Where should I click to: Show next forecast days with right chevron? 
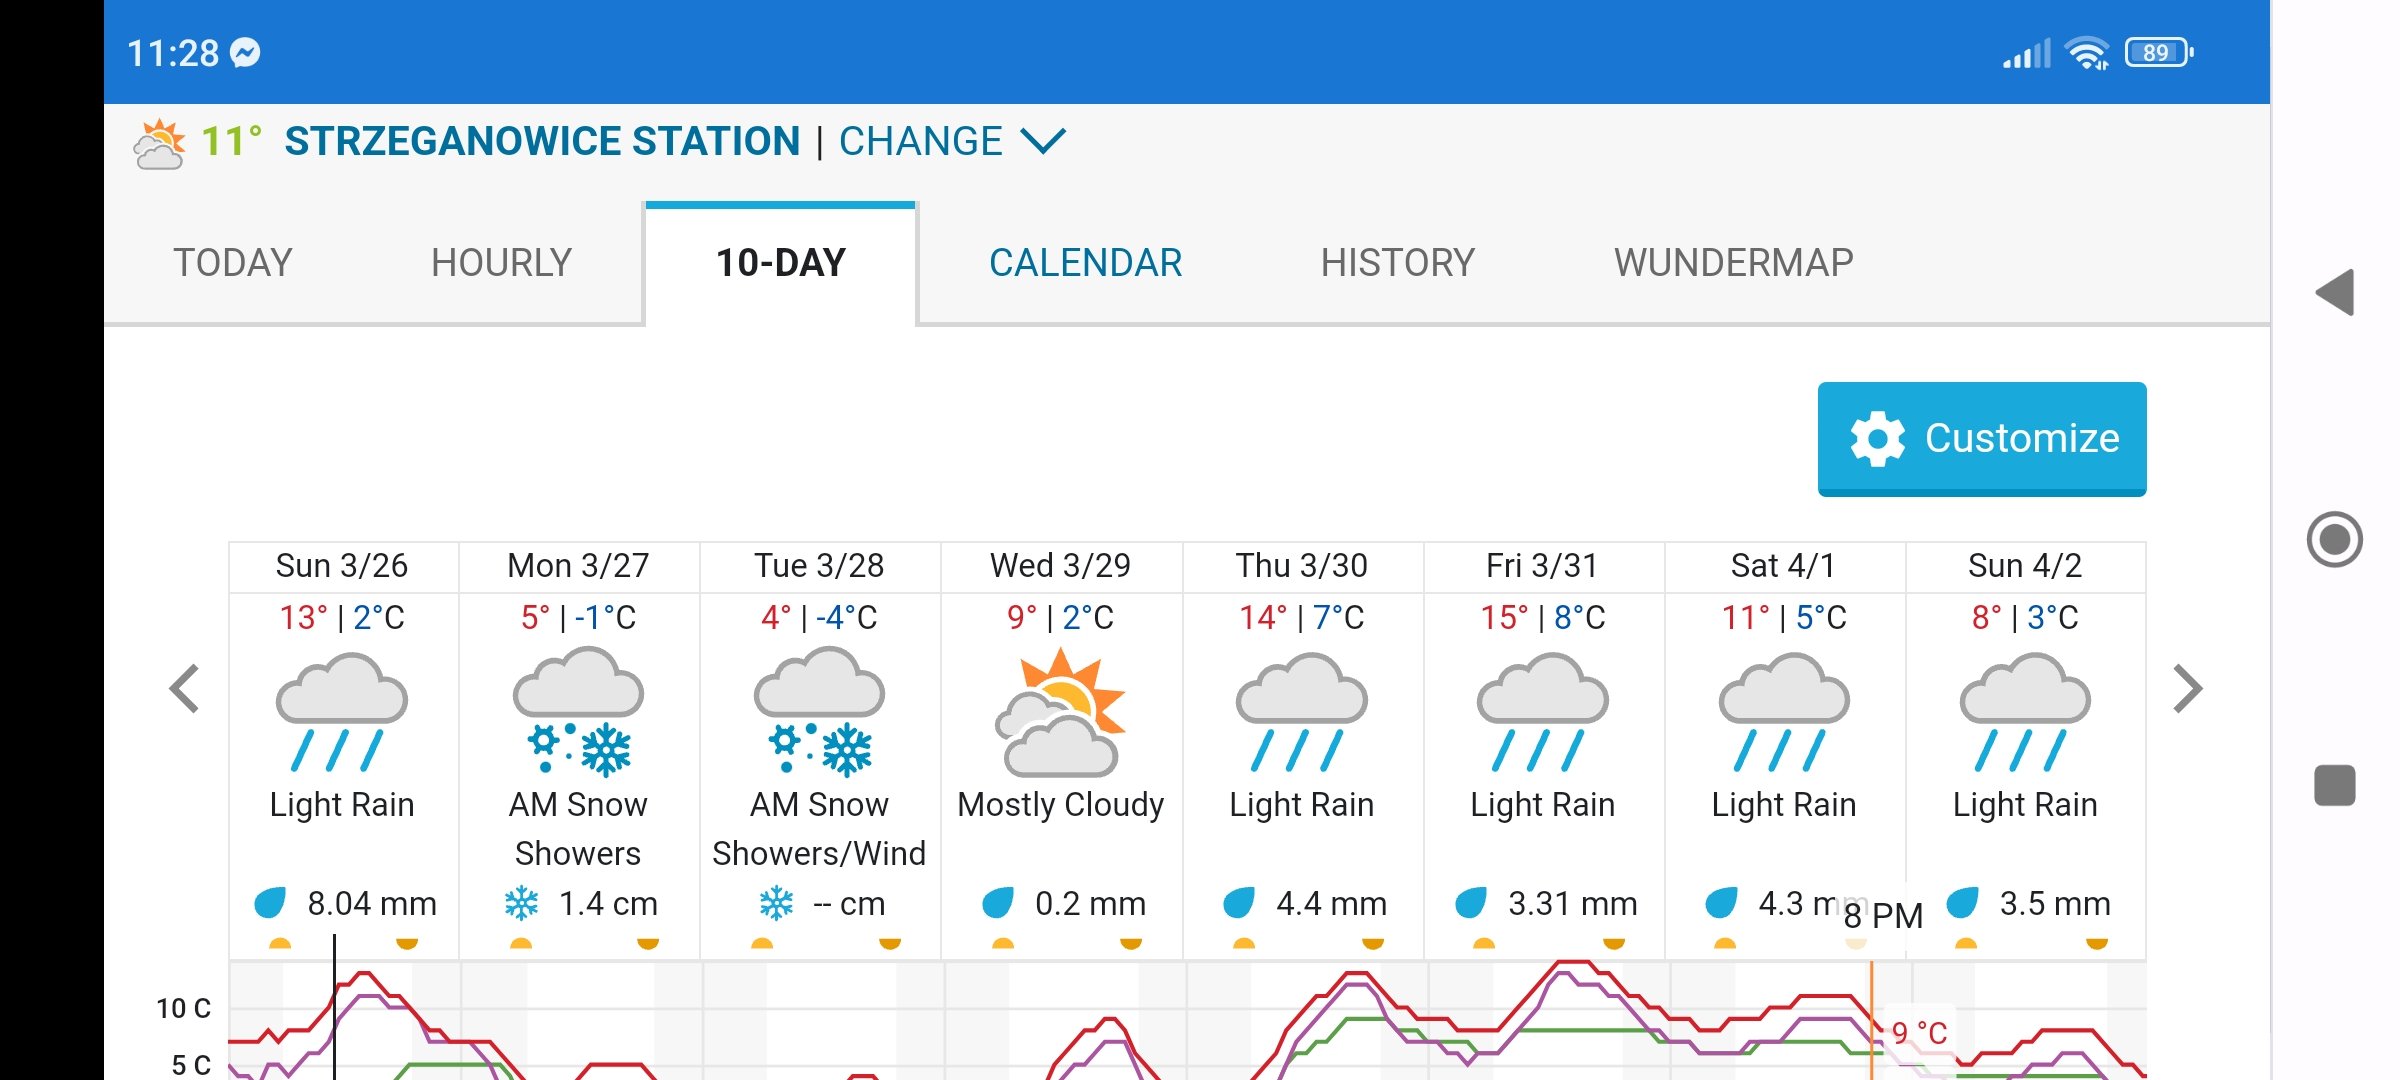click(2187, 688)
